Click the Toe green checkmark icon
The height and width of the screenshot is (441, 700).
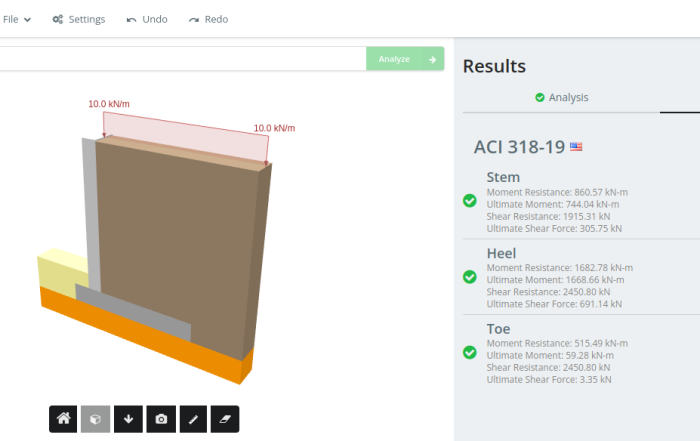pyautogui.click(x=470, y=352)
